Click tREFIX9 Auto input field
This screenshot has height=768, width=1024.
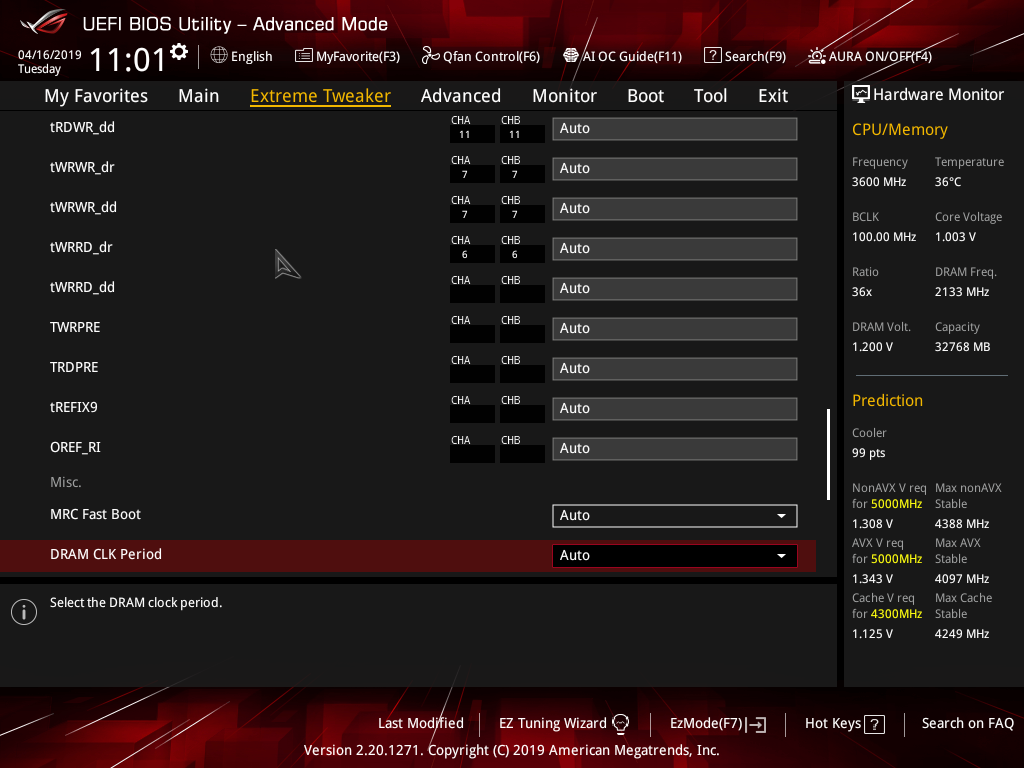pyautogui.click(x=675, y=409)
